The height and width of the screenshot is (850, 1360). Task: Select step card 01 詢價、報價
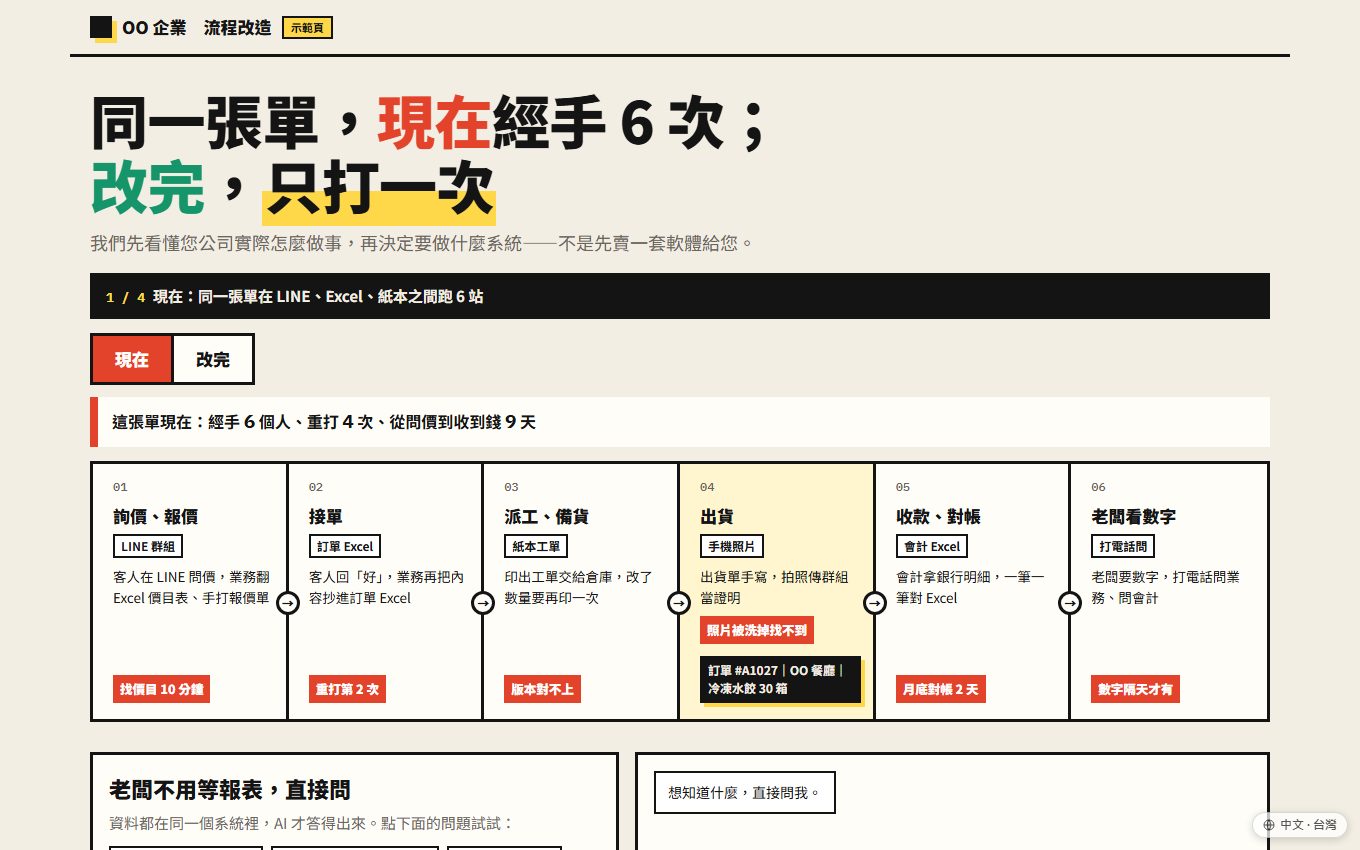[190, 591]
